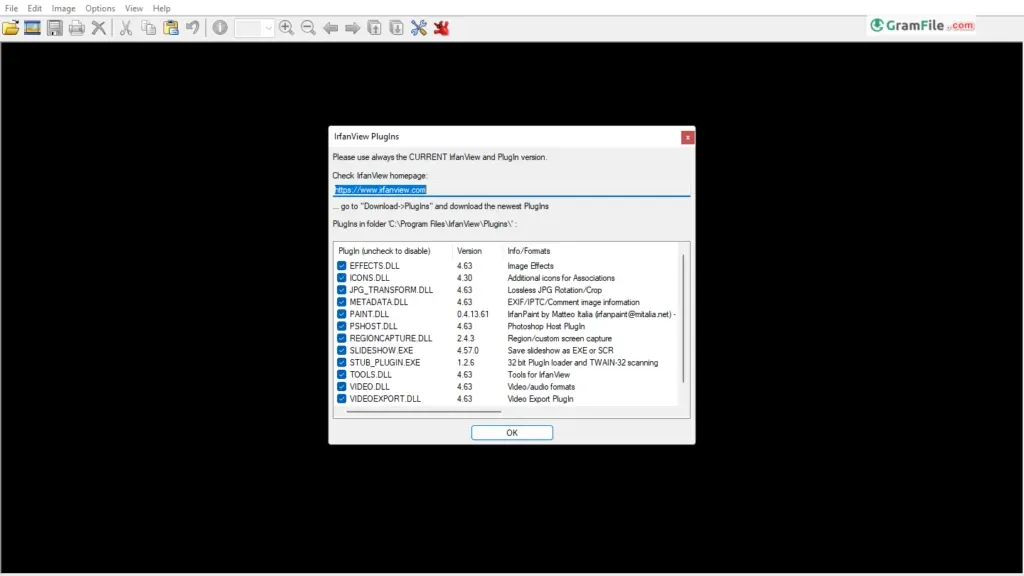Click the 'Save slideshow as EXE or SCR' text

560,350
